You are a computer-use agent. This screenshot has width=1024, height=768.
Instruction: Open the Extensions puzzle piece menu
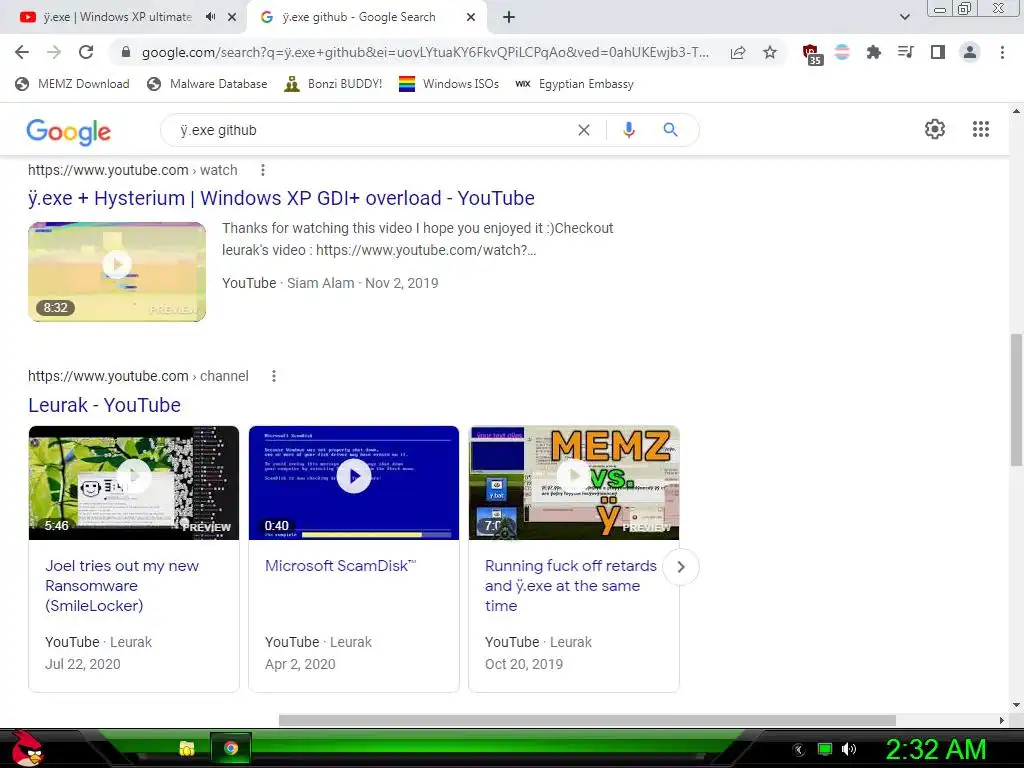click(x=874, y=52)
